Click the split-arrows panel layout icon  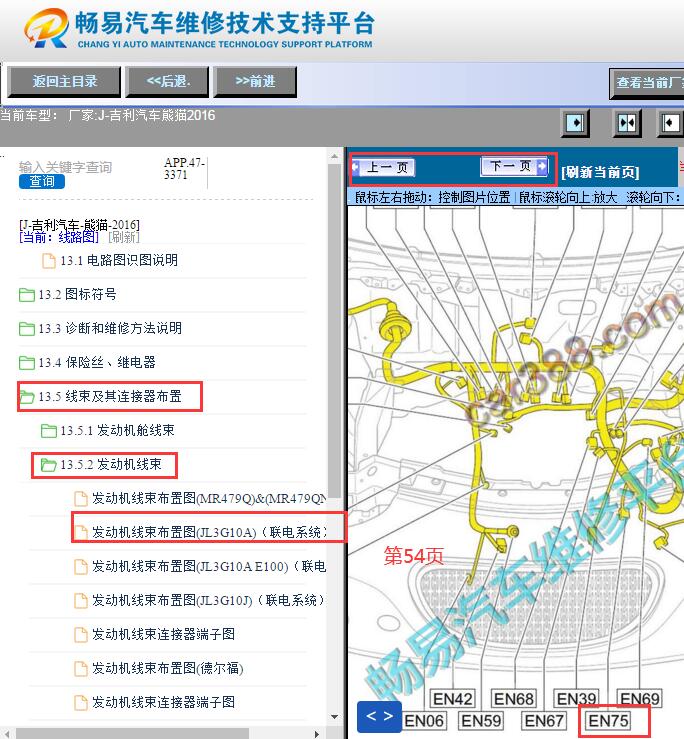[627, 123]
